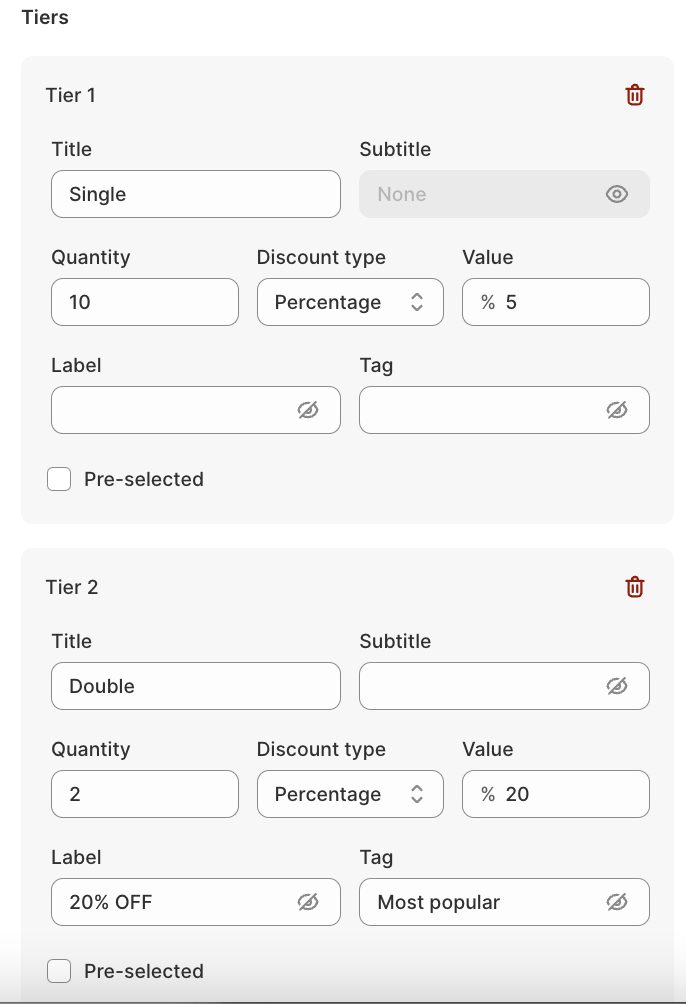The width and height of the screenshot is (686, 1004).
Task: Enable Pre-selected checkbox for Tier 2
Action: click(x=60, y=971)
